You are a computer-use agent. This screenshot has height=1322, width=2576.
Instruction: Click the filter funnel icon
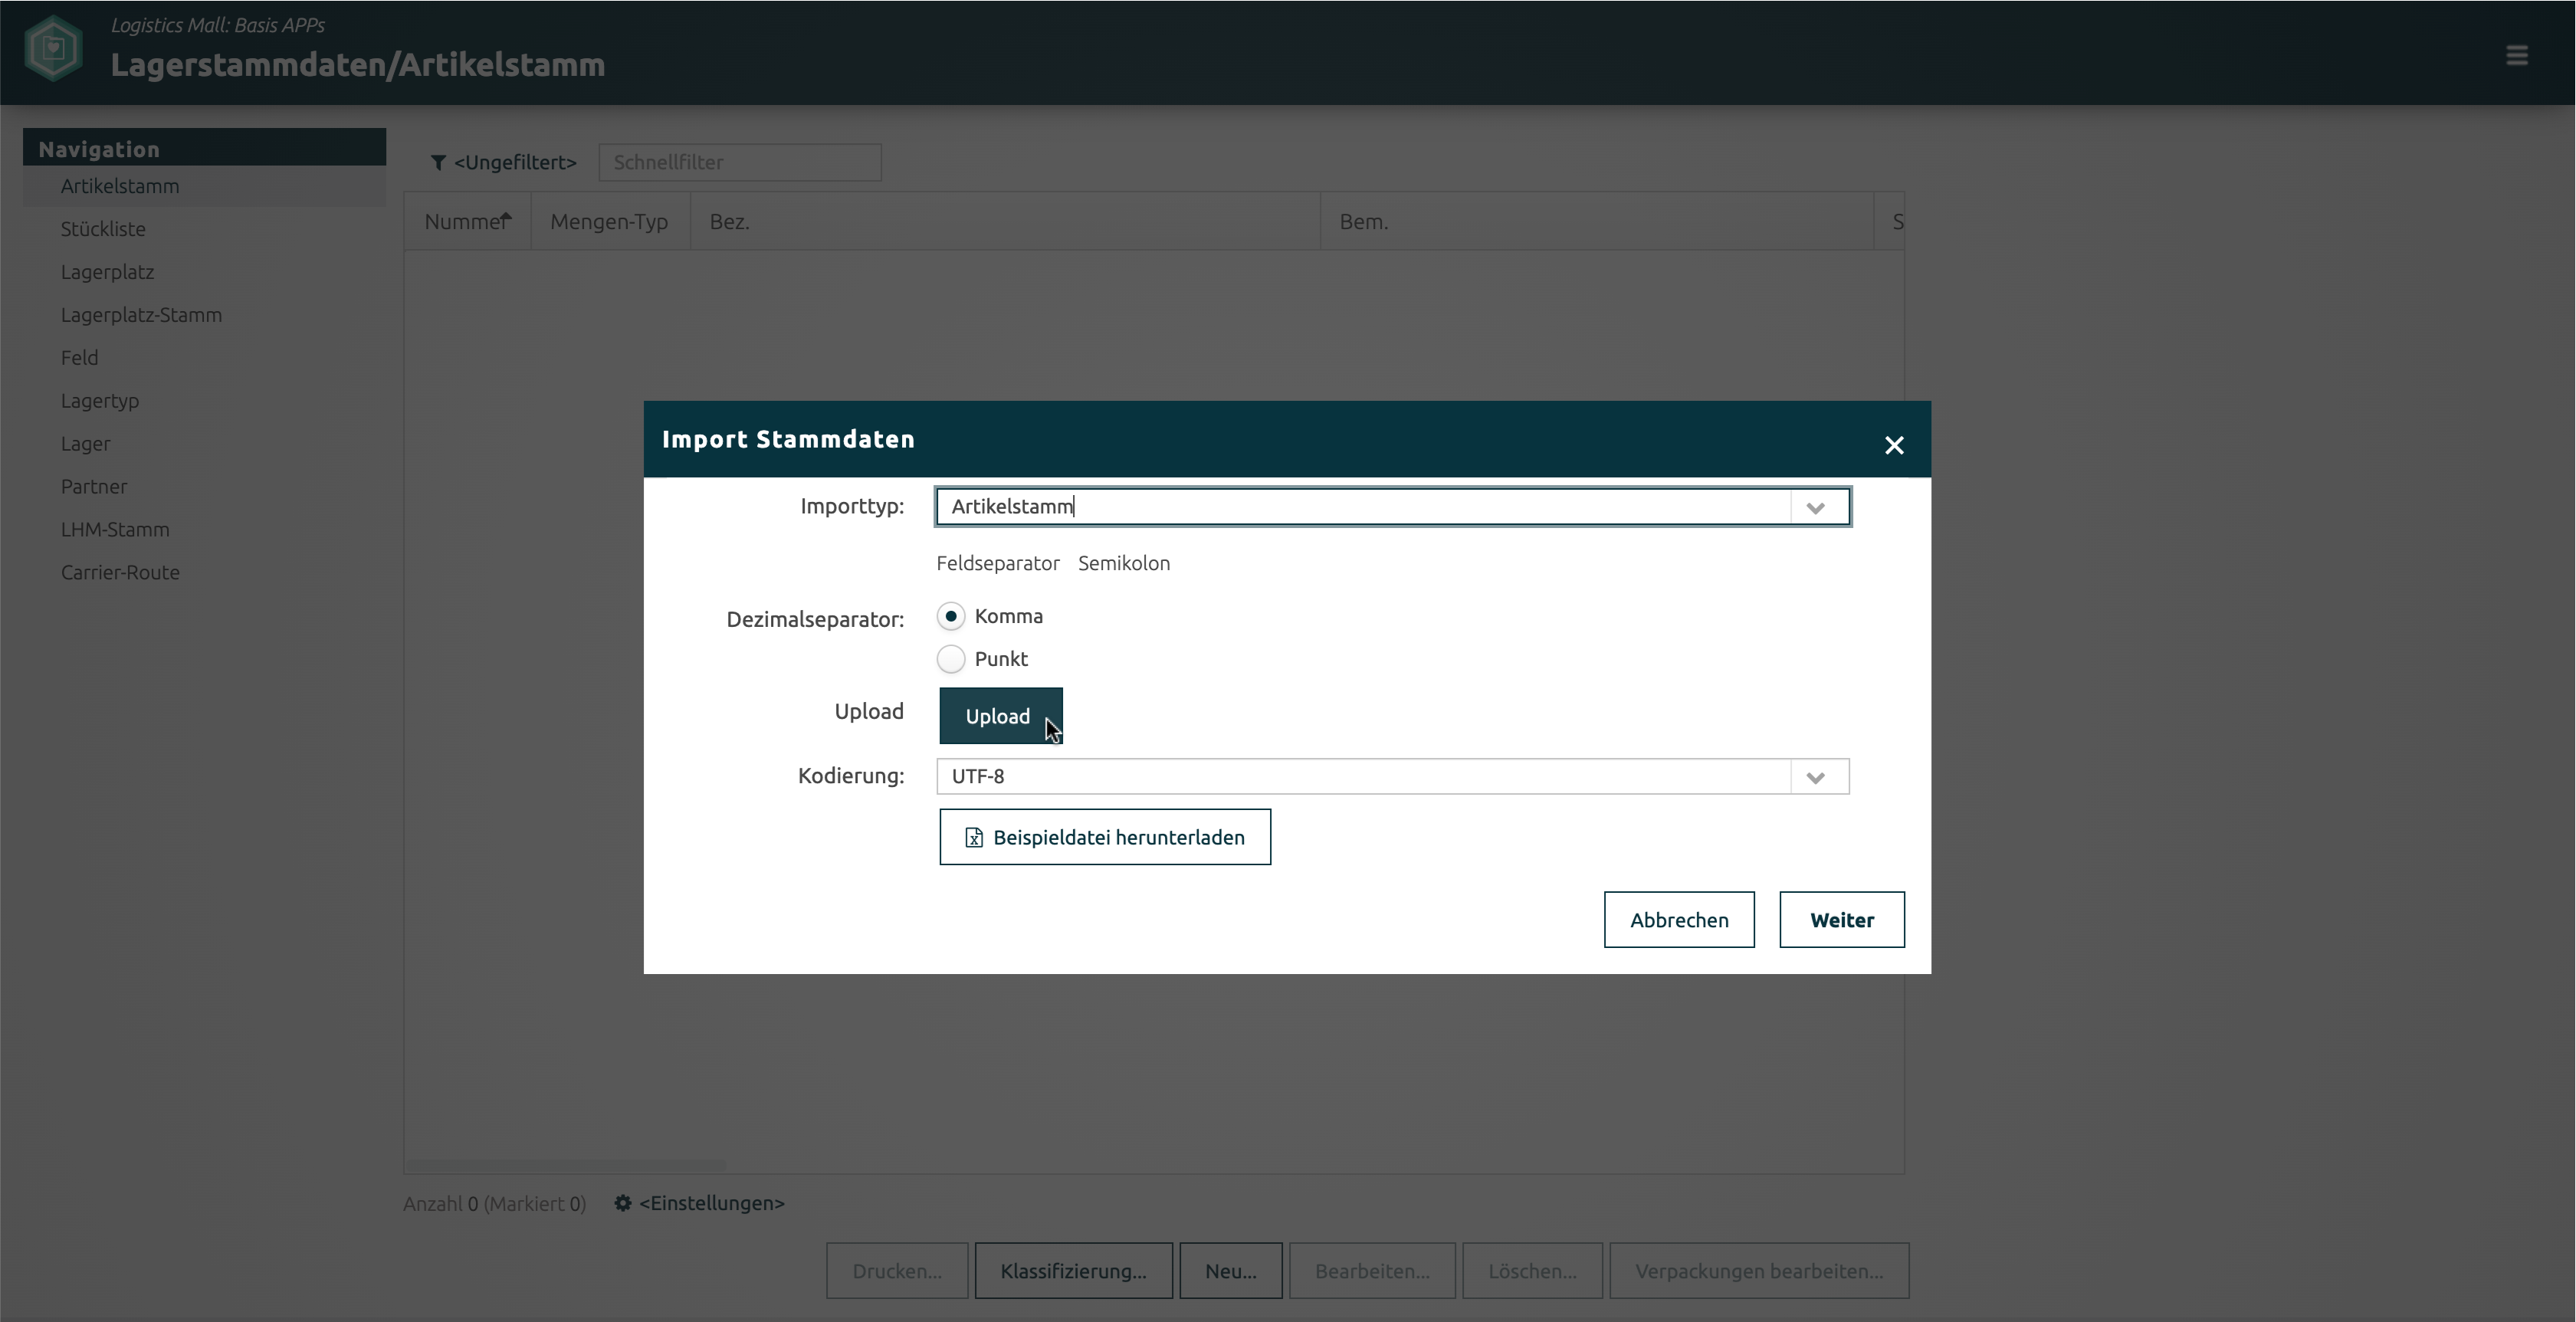click(x=438, y=162)
